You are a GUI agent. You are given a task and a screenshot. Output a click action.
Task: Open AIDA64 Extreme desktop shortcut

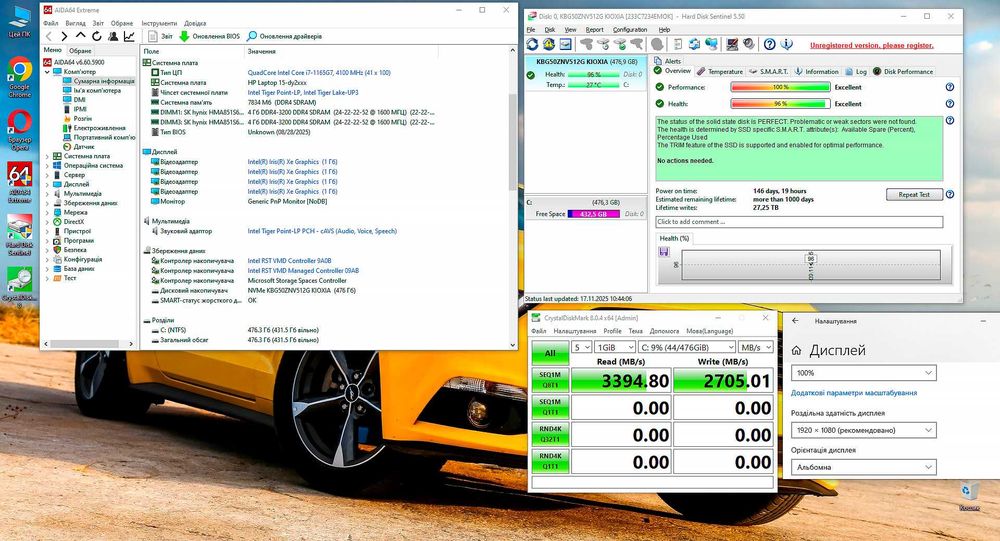(20, 183)
